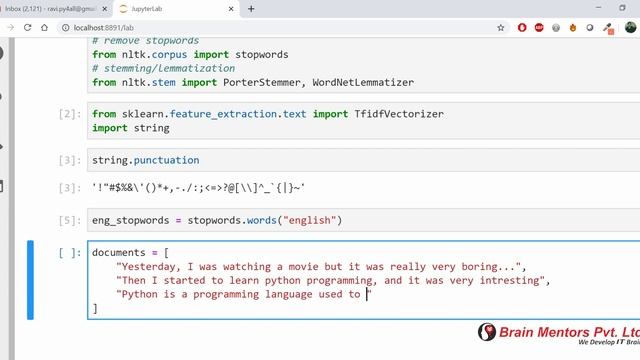The width and height of the screenshot is (640, 360).
Task: Open the orange flame extension icon
Action: pyautogui.click(x=573, y=27)
